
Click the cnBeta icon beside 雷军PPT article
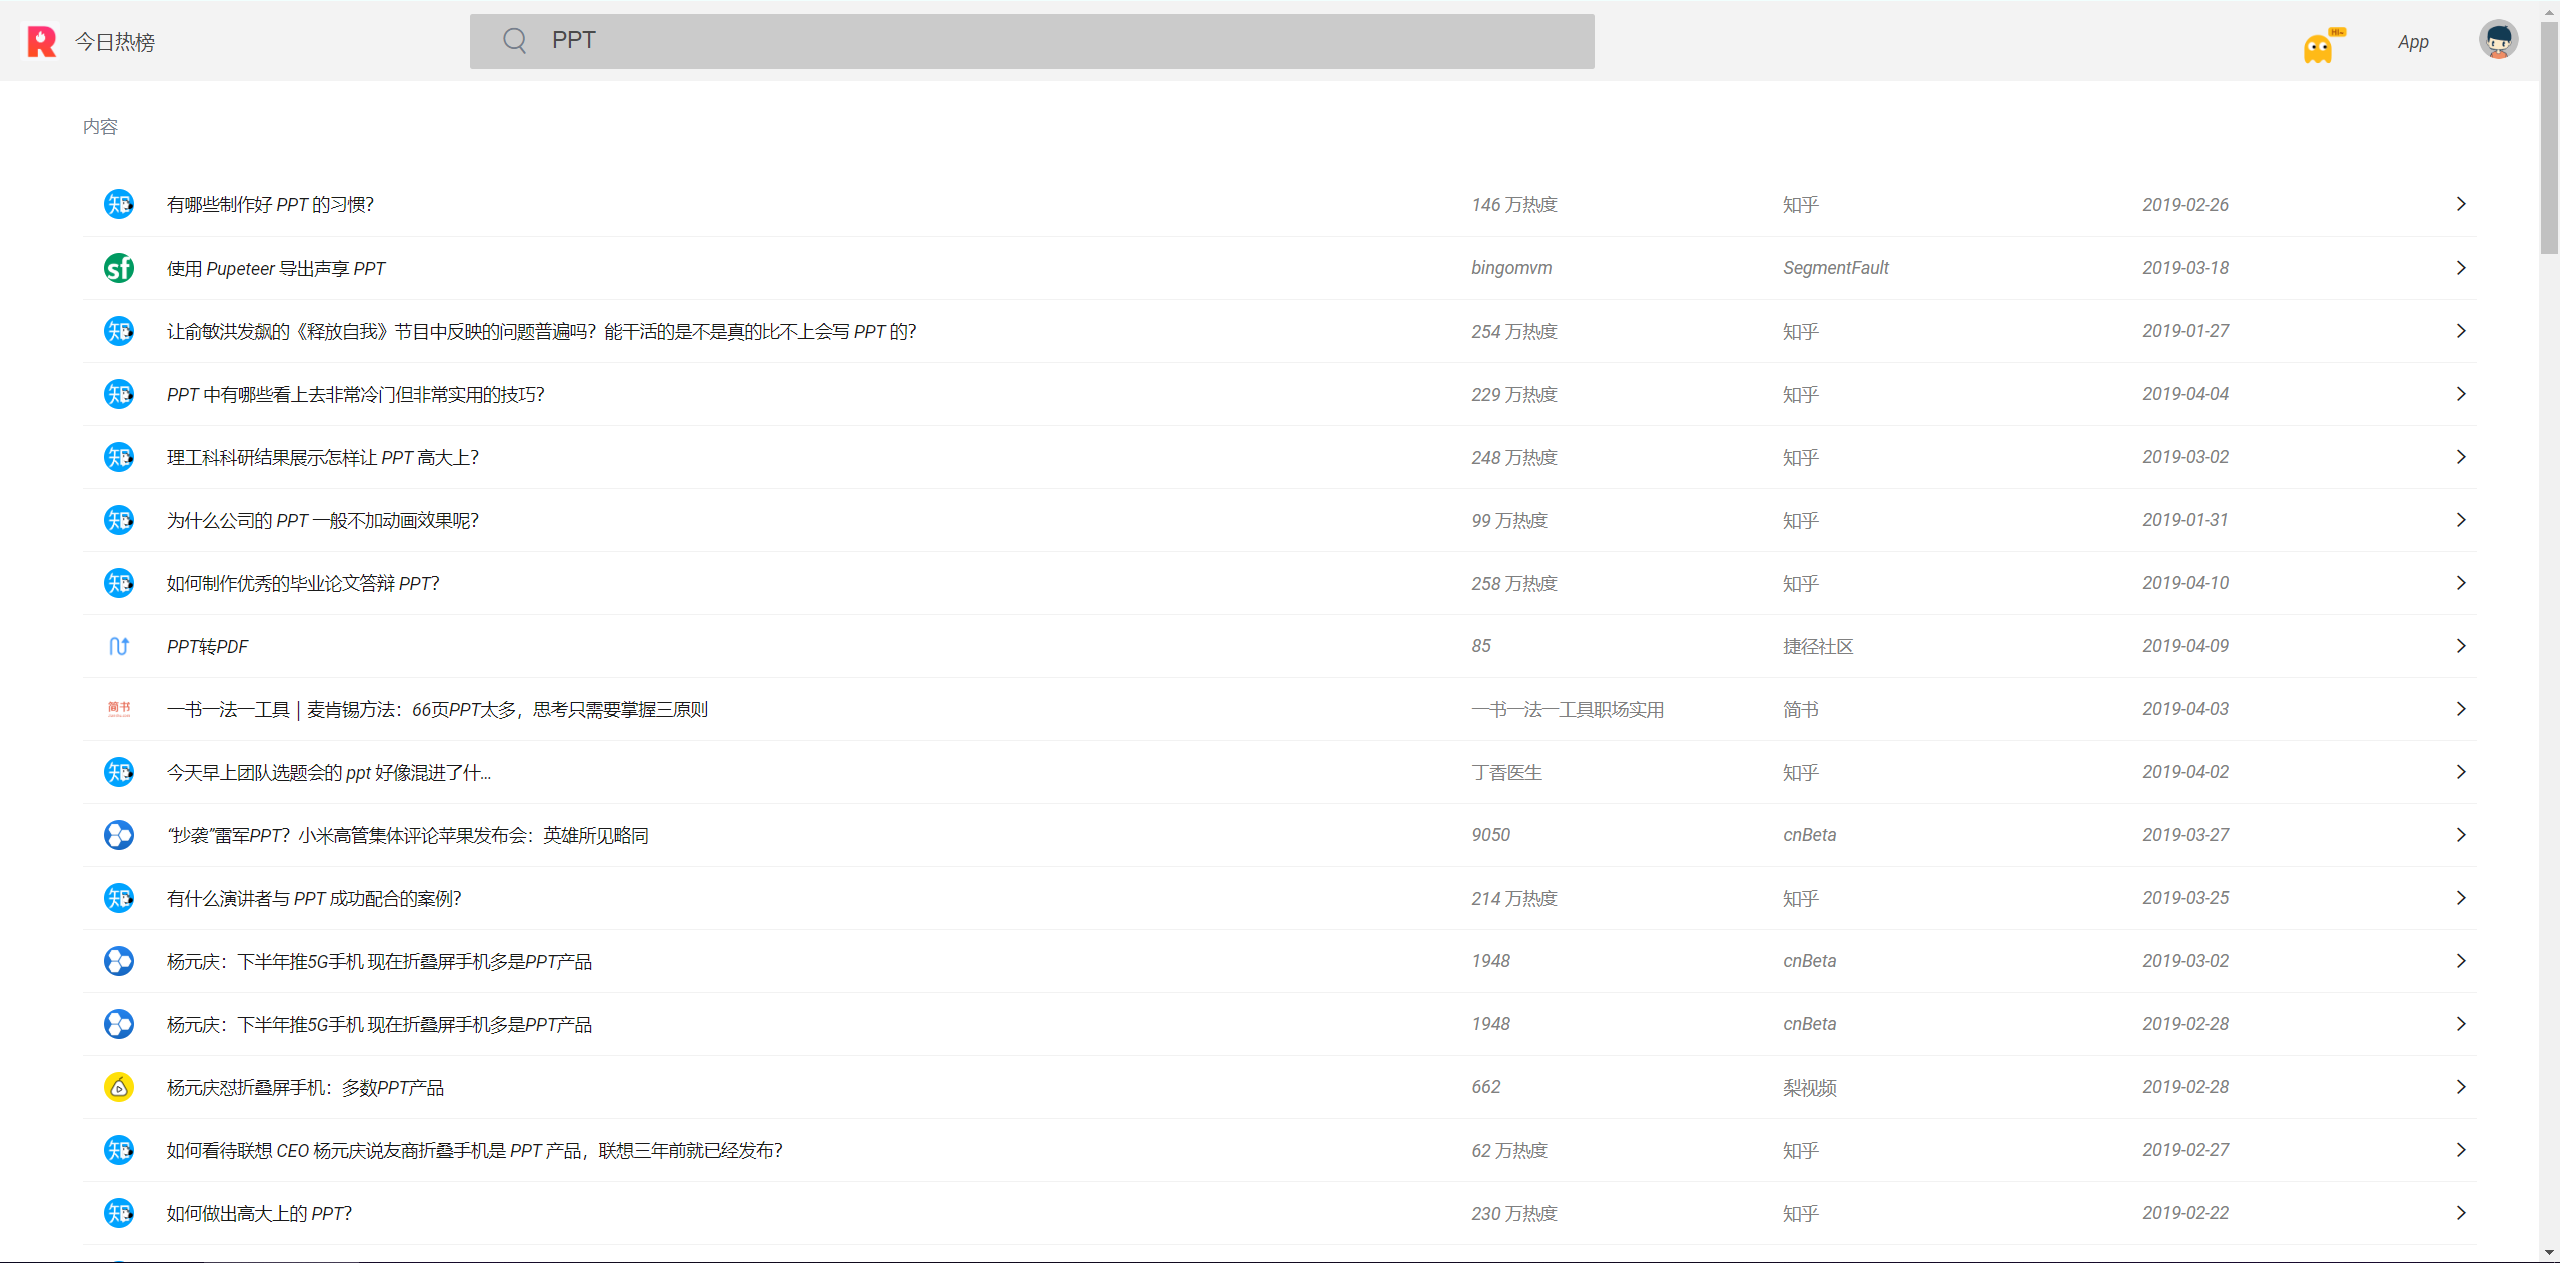(x=119, y=835)
